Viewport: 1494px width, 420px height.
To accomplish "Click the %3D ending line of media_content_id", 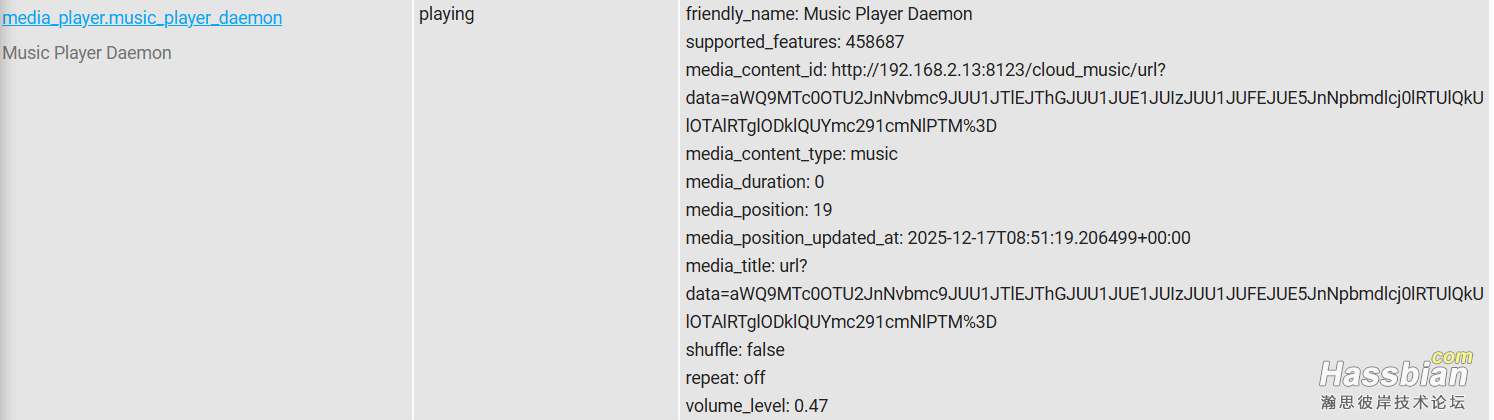I will (841, 126).
